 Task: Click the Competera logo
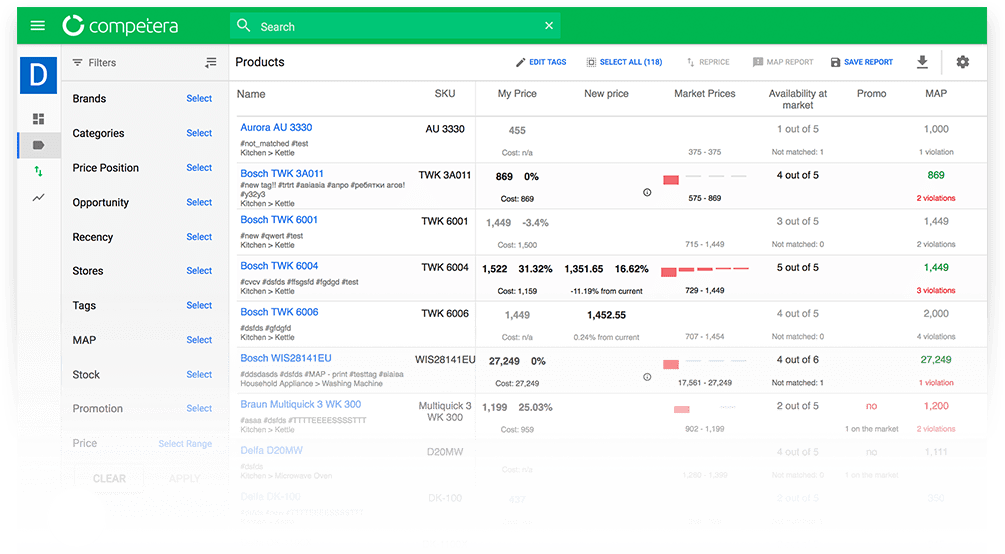(x=120, y=26)
